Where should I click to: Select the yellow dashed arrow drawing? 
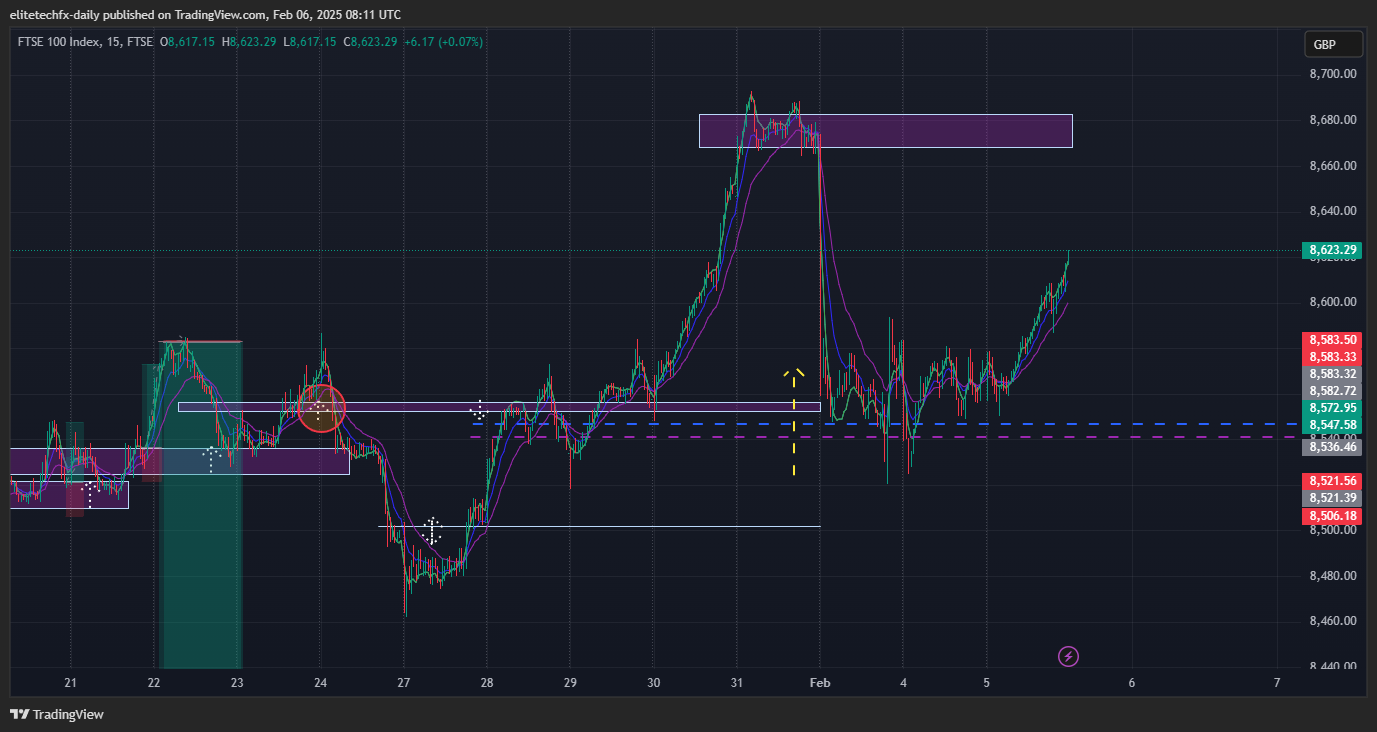pyautogui.click(x=794, y=421)
